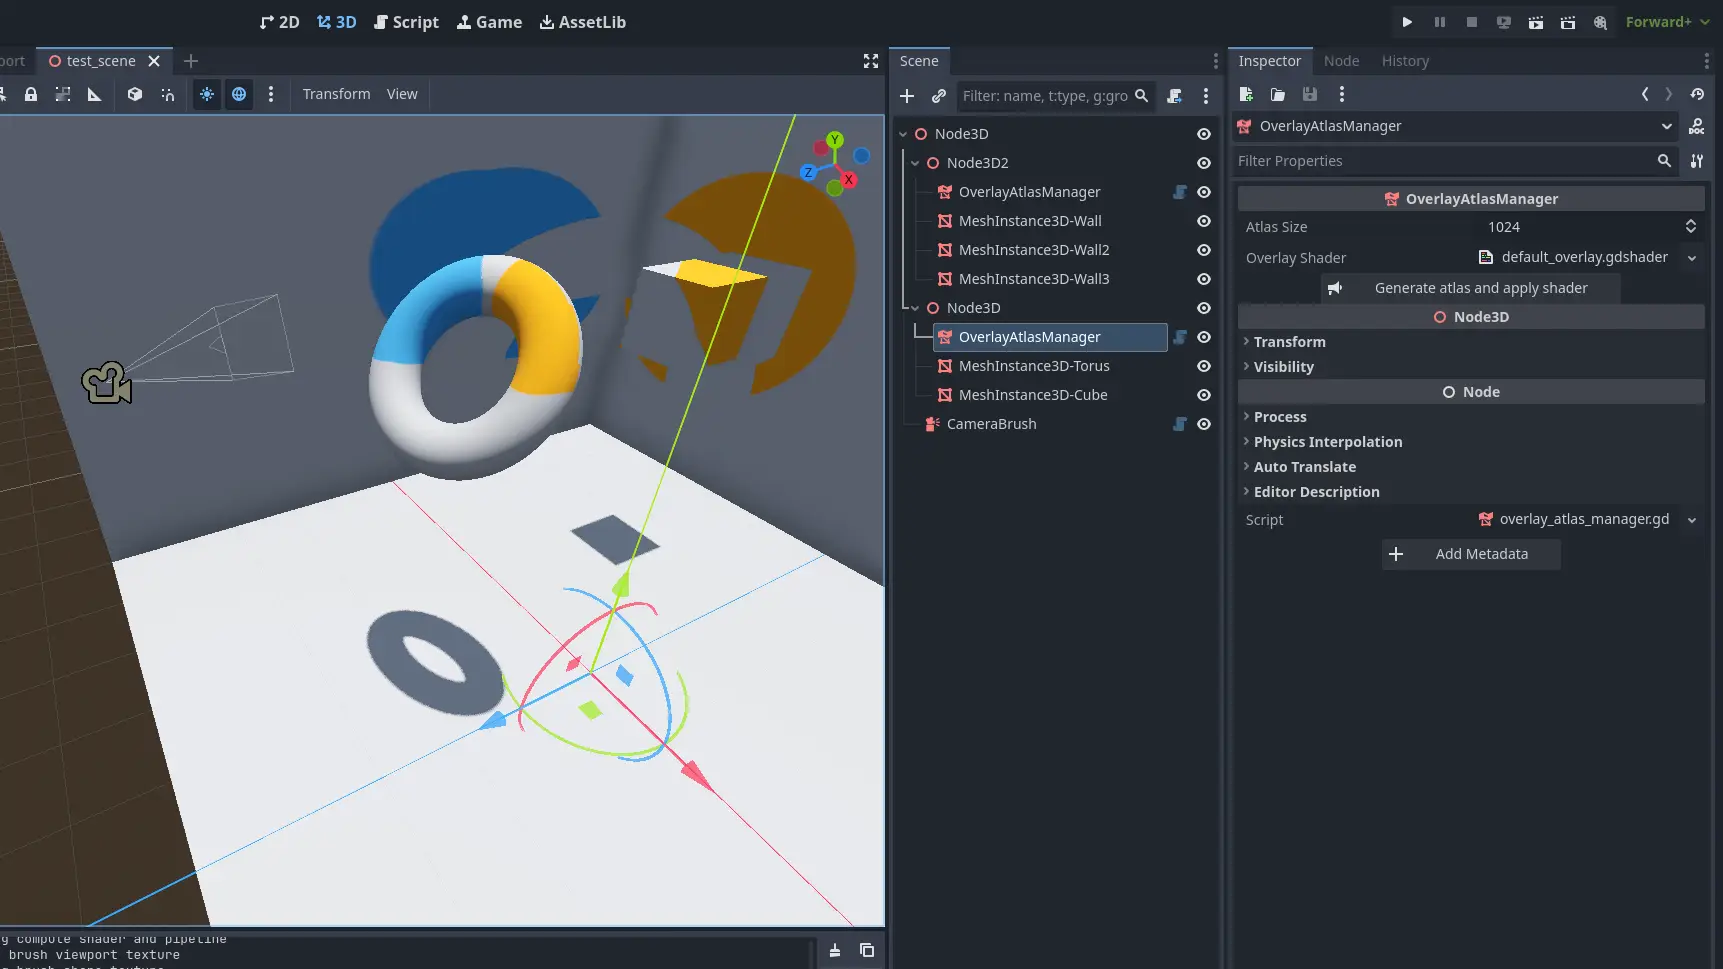Toggle viewport distraction-free mode icon
This screenshot has width=1723, height=969.
[x=871, y=61]
